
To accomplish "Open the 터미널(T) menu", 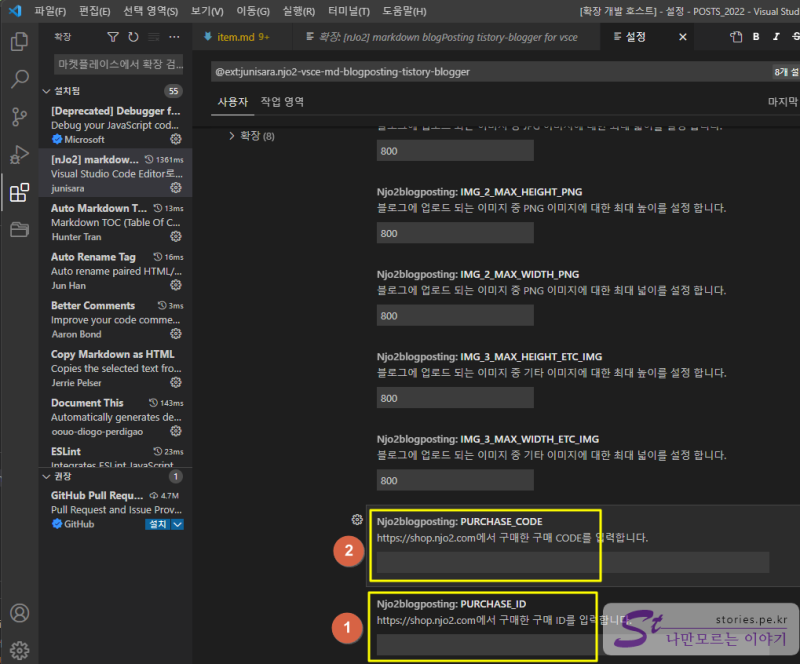I will click(x=348, y=11).
